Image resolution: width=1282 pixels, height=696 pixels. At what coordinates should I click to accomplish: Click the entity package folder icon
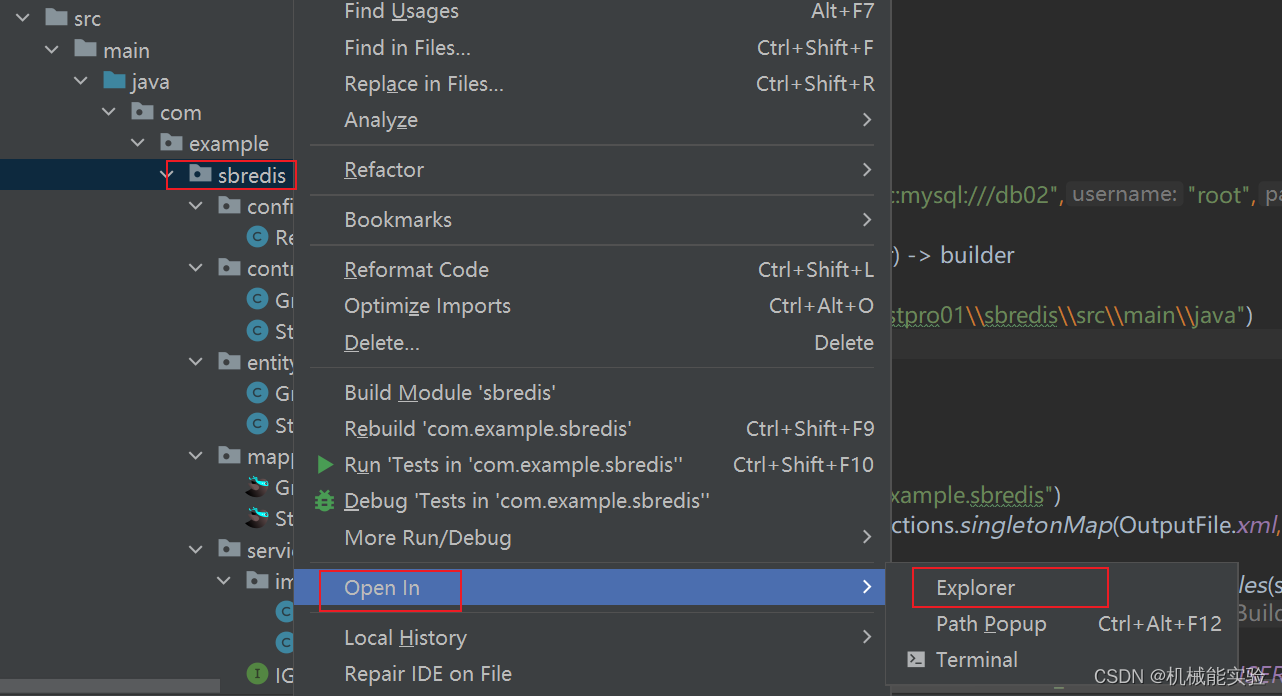(228, 362)
